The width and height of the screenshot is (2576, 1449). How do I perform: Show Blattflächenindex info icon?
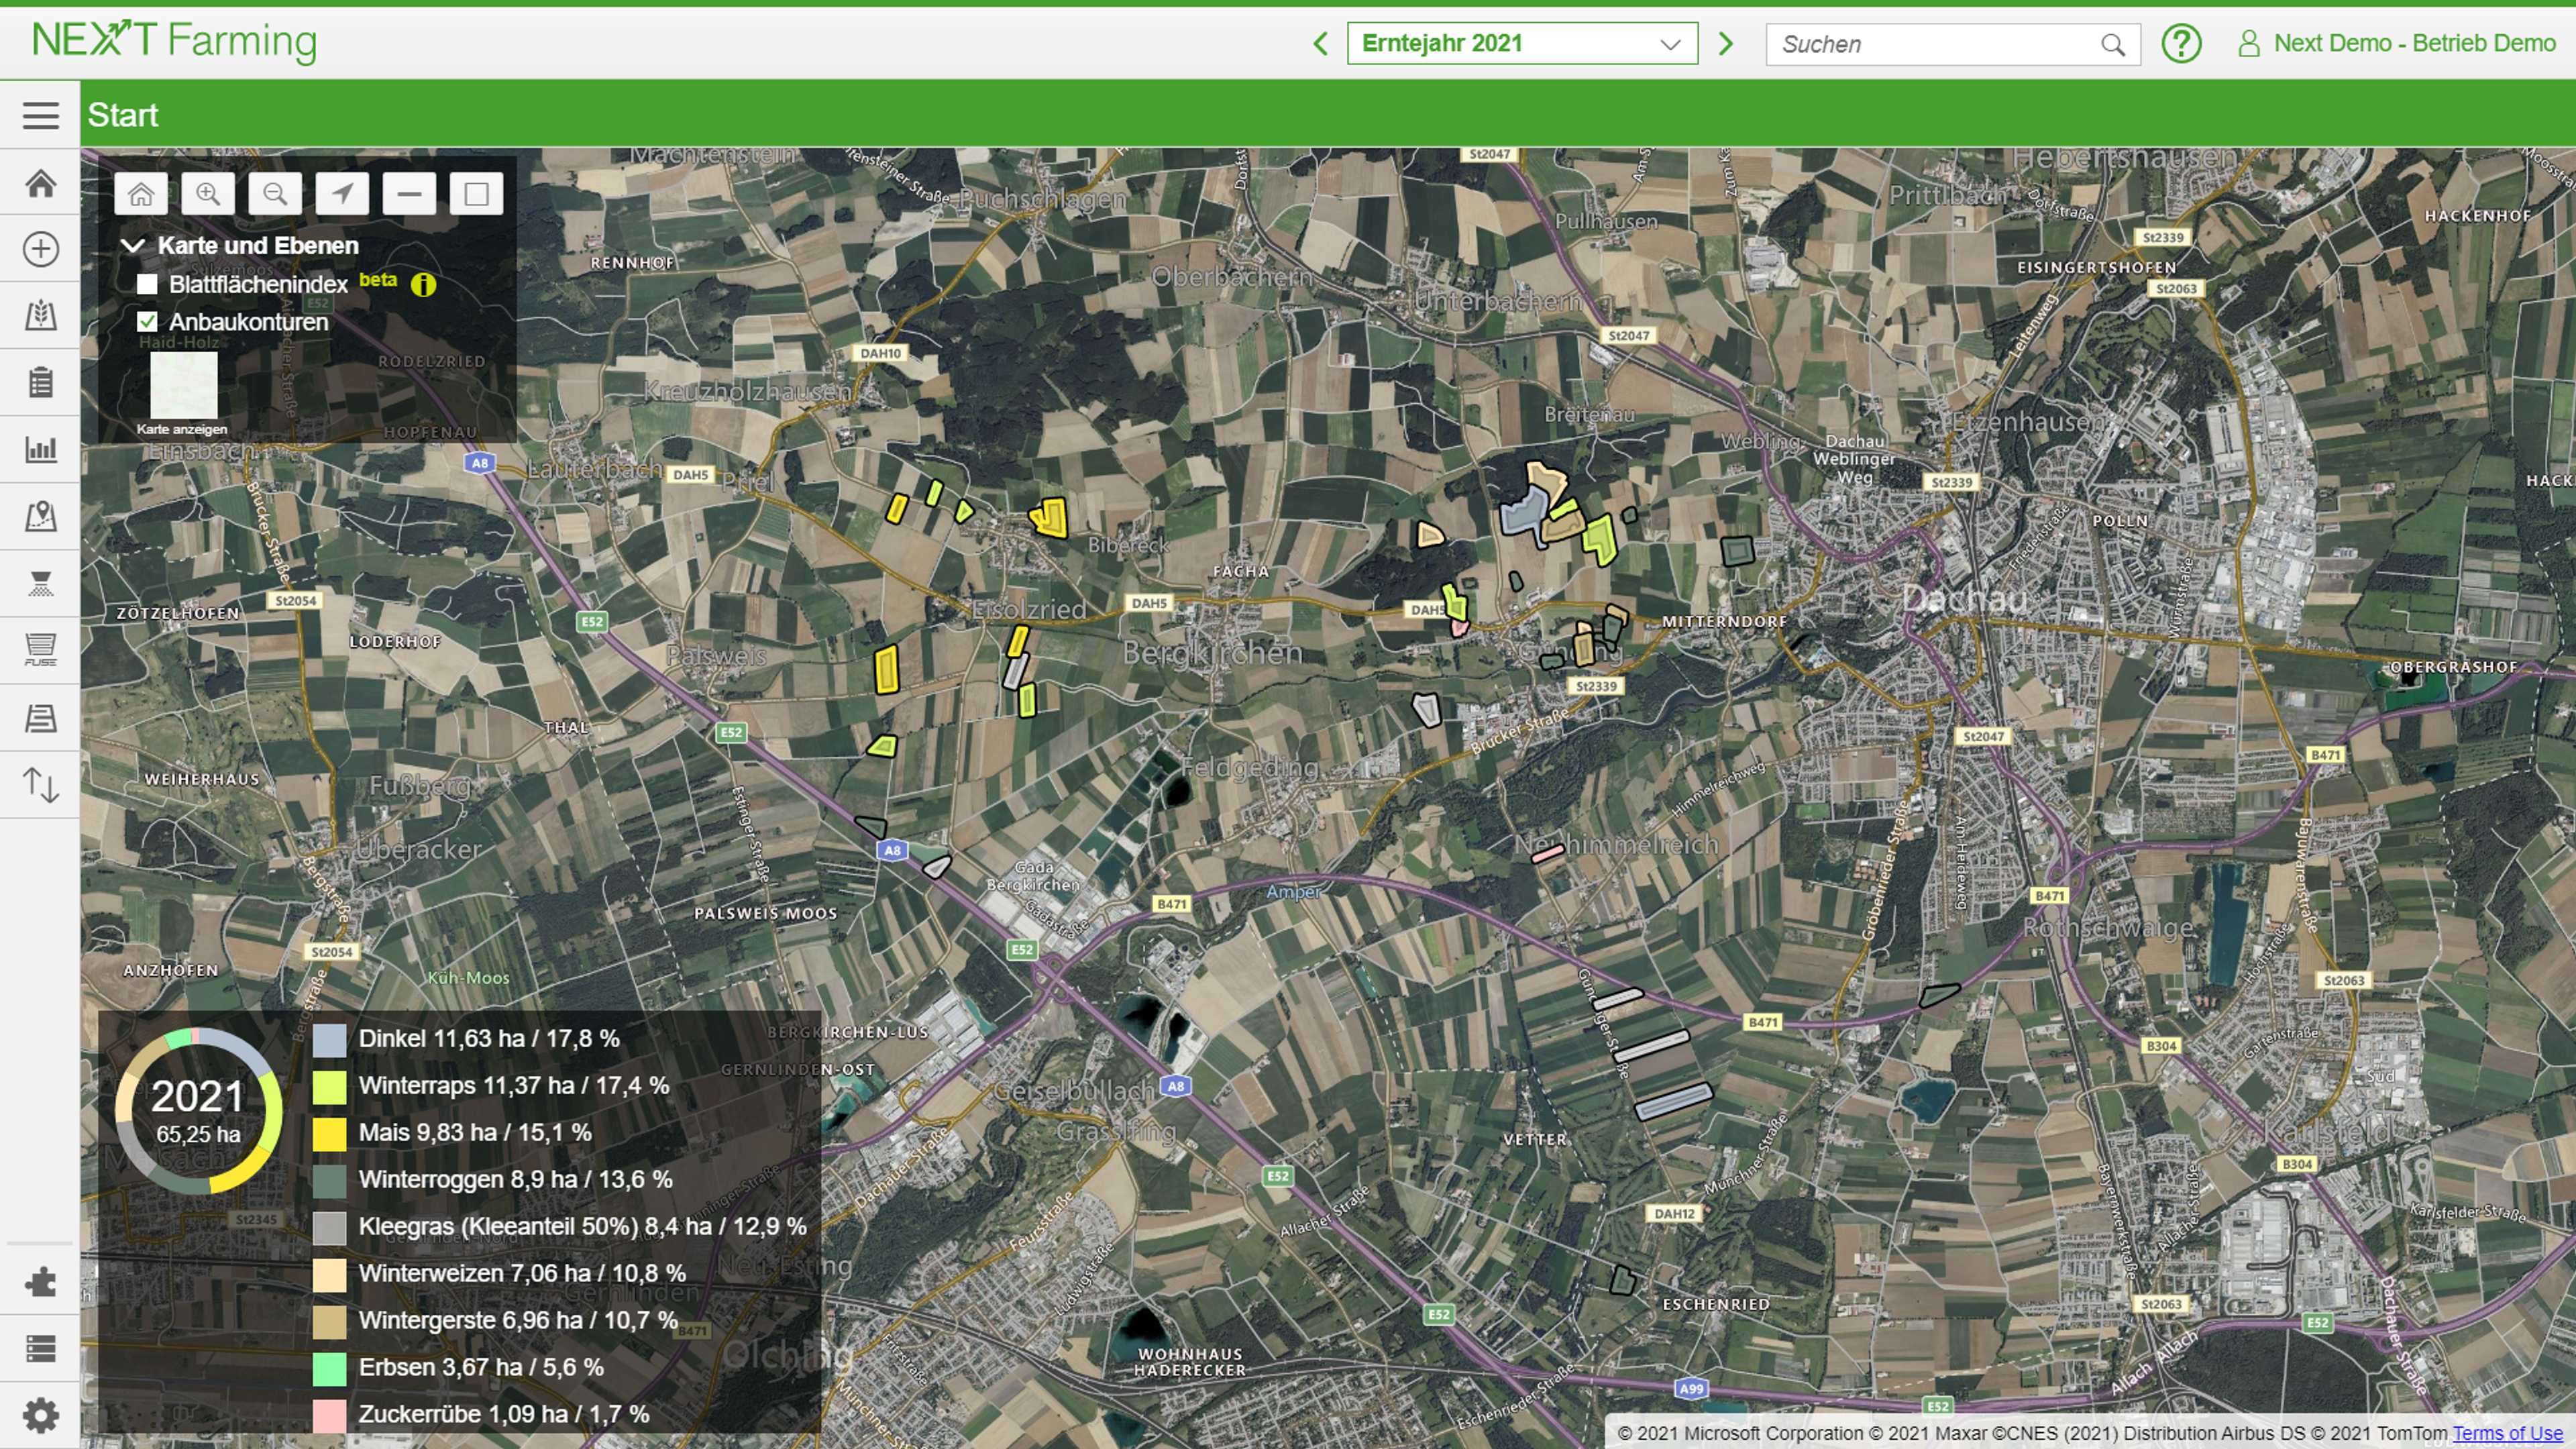coord(423,286)
